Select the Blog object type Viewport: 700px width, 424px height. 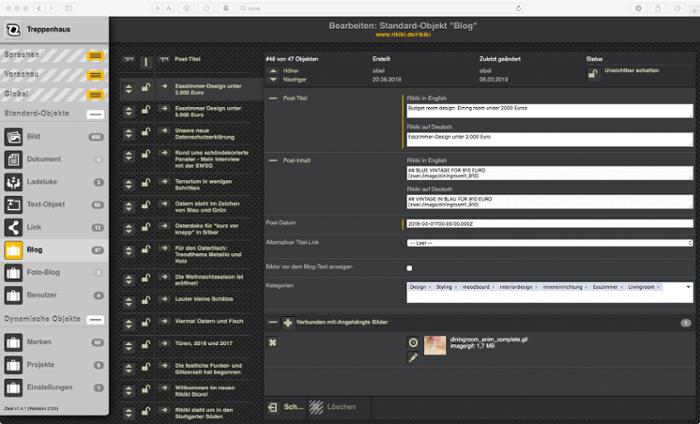click(54, 250)
